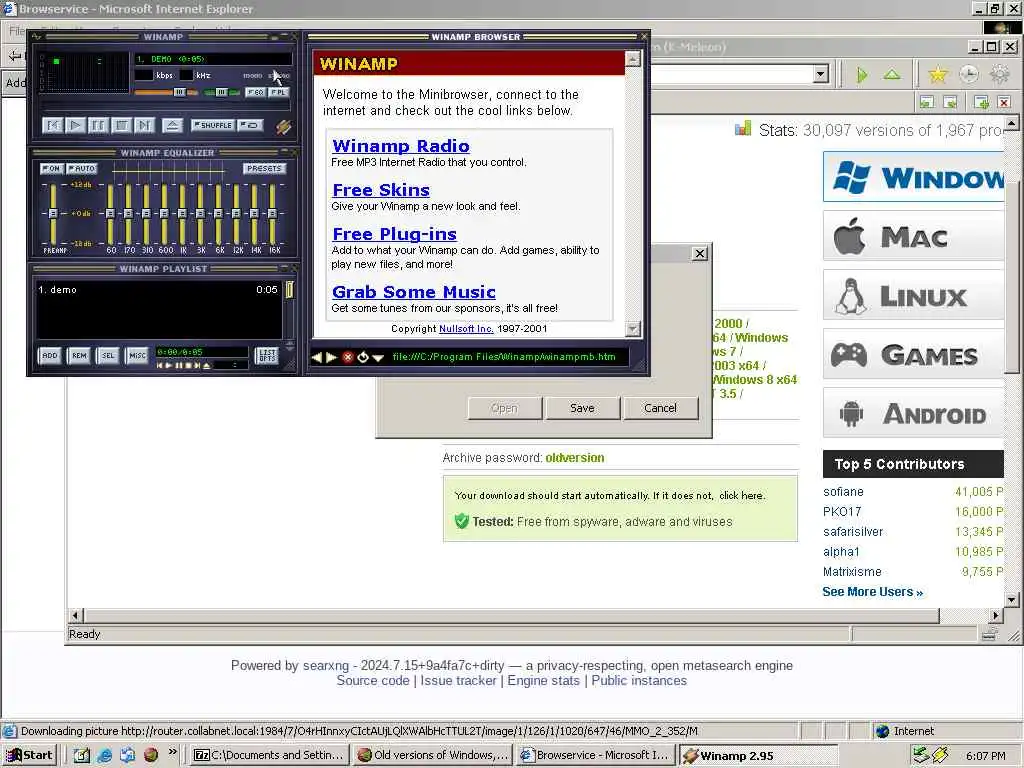The image size is (1024, 768).
Task: Click the 60 Hz equalizer band slider
Action: pos(110,214)
